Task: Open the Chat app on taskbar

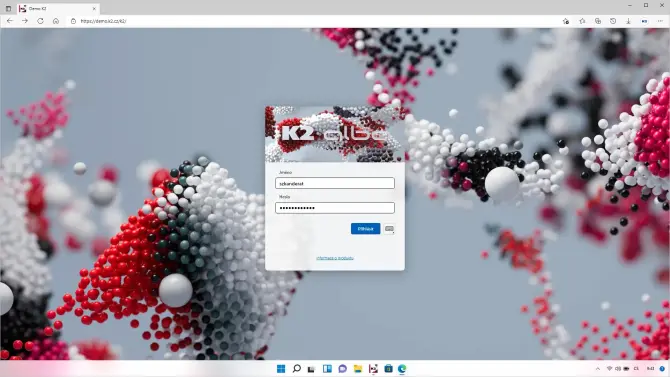Action: click(342, 368)
